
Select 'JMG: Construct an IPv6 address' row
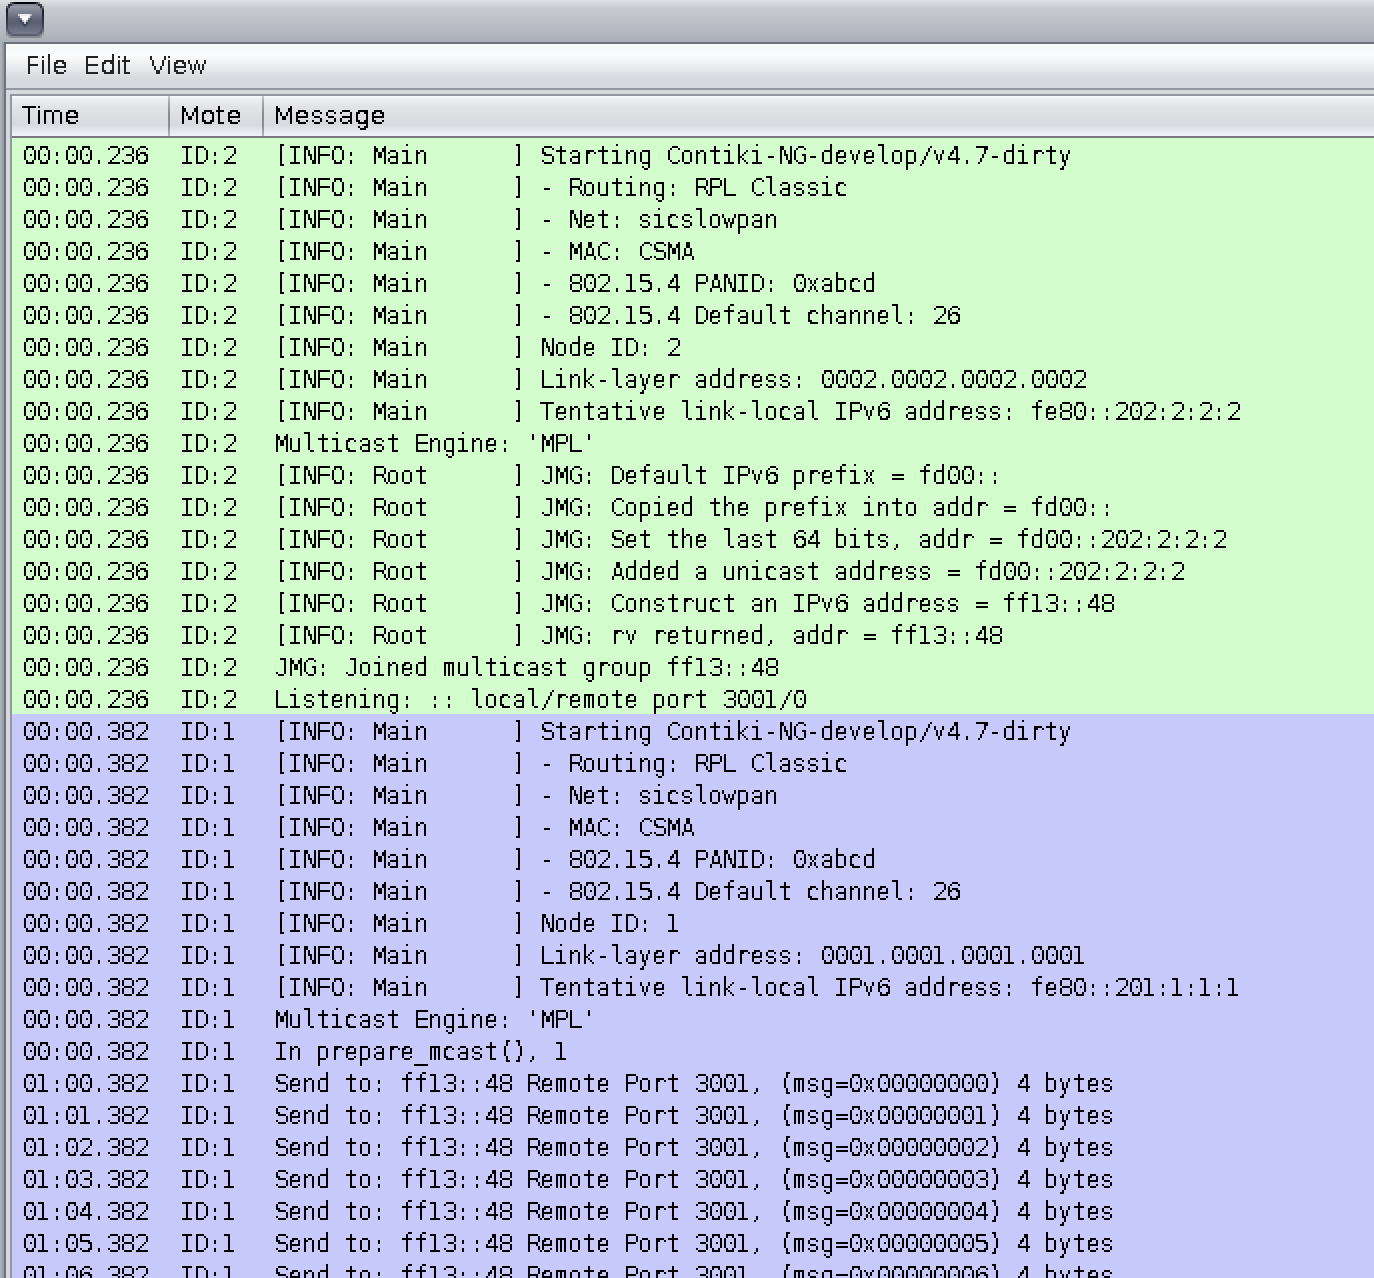[x=693, y=603]
